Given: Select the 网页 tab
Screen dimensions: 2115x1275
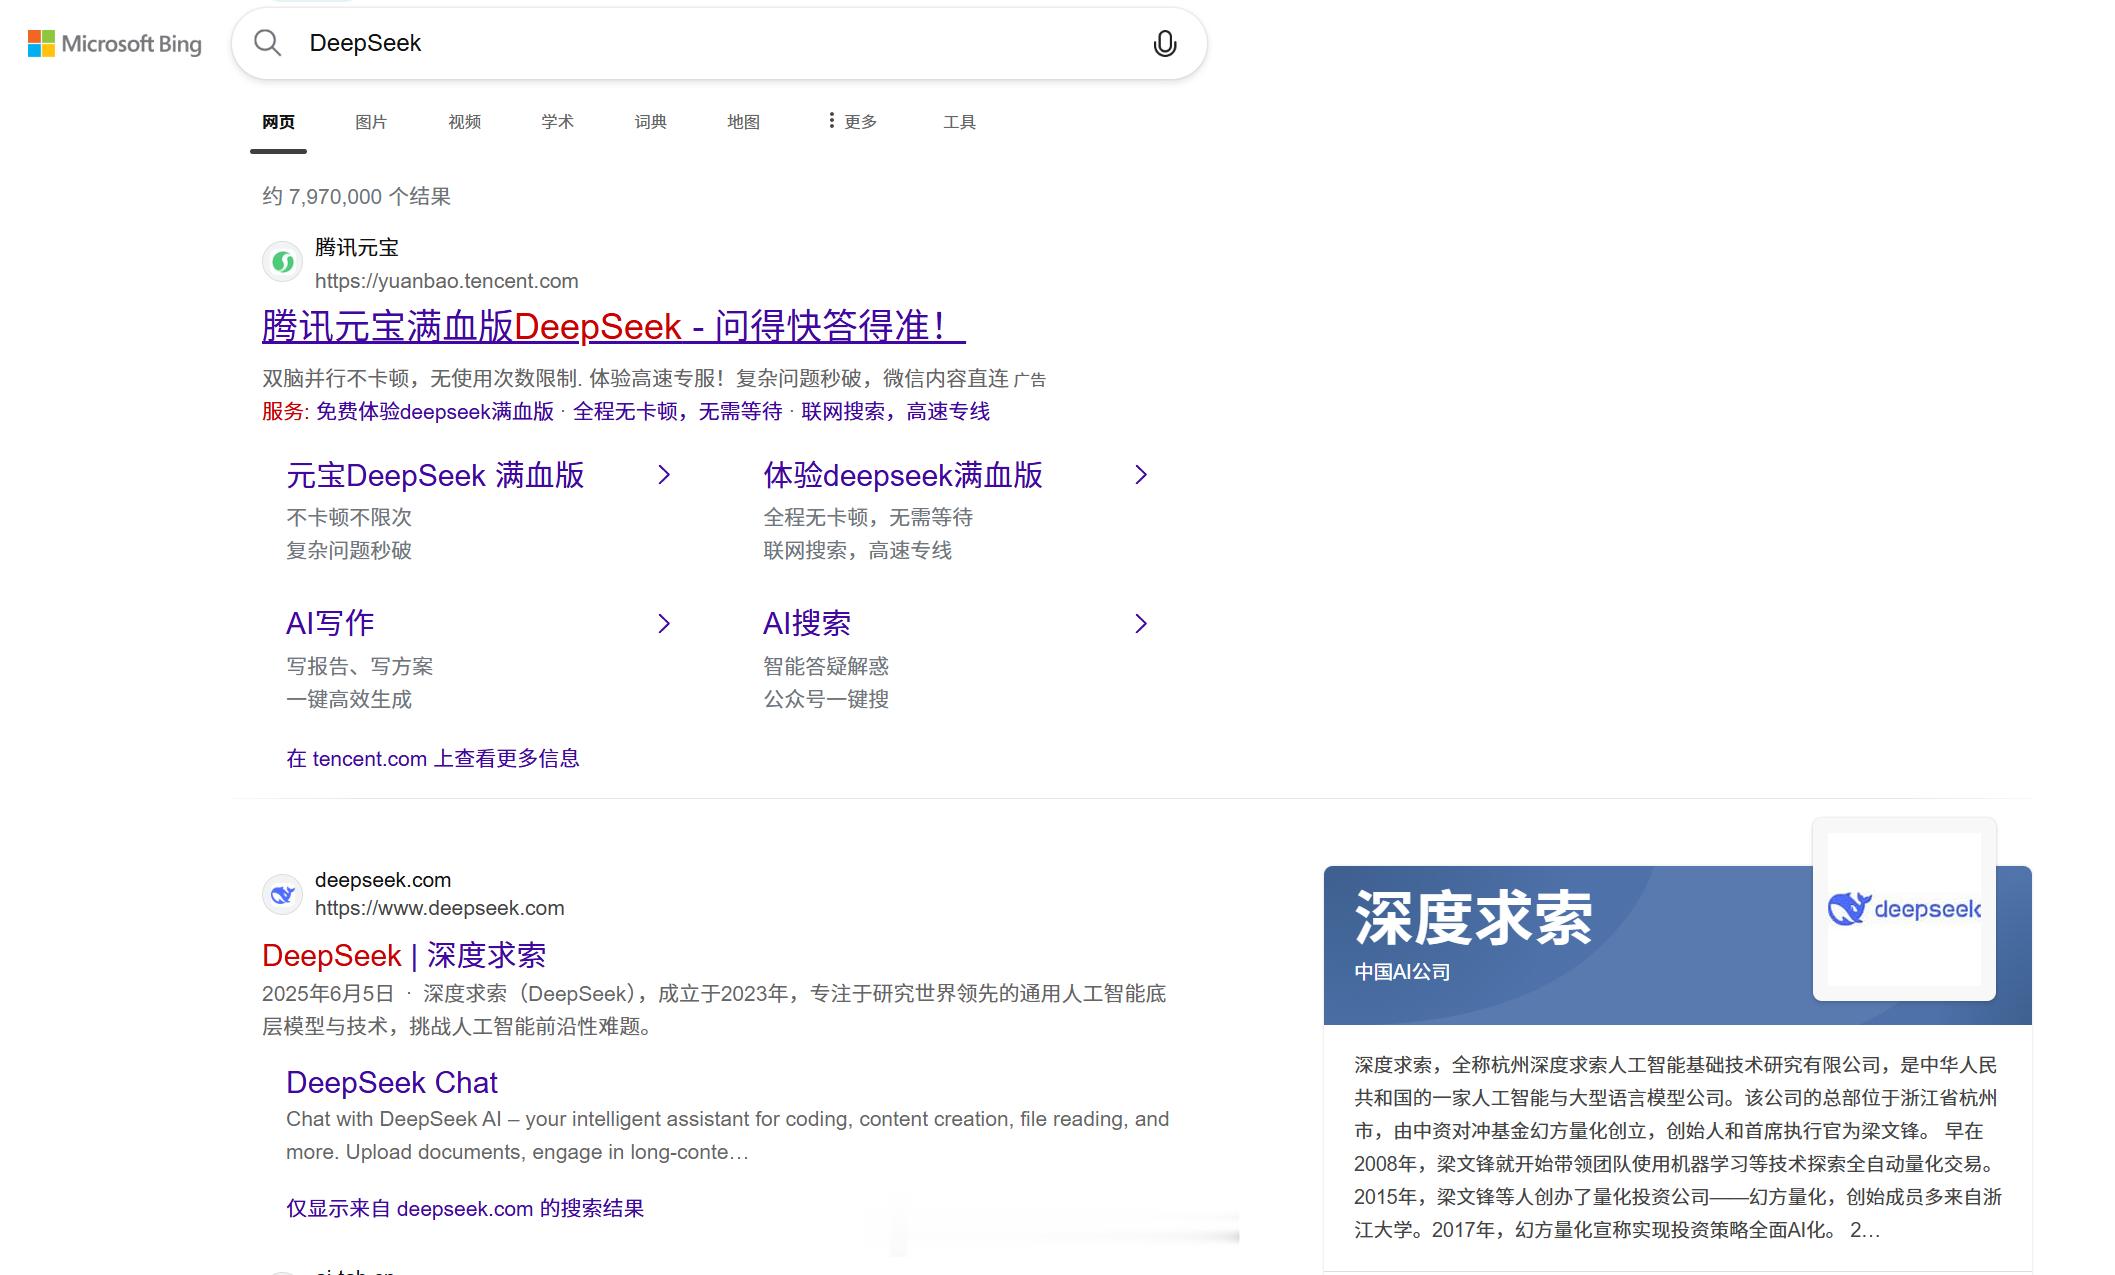Looking at the screenshot, I should click(279, 122).
